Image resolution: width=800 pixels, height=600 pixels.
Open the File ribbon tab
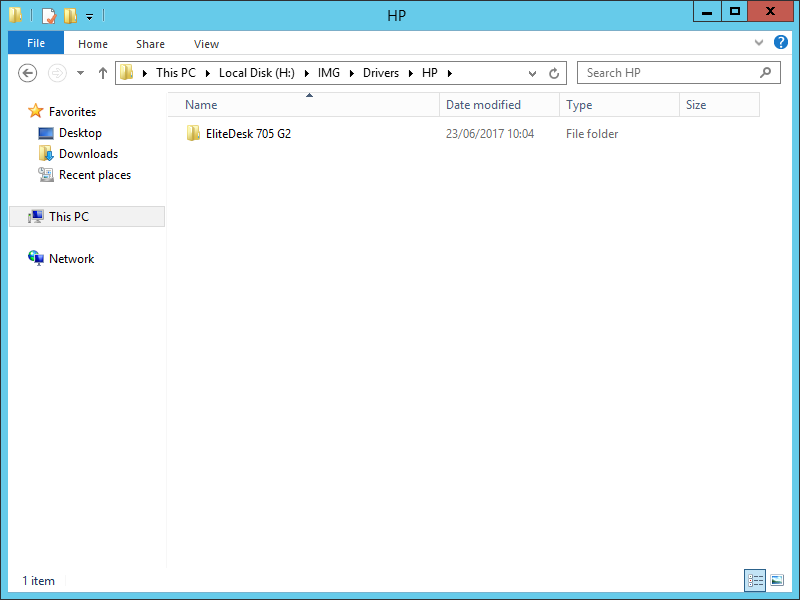pos(36,43)
